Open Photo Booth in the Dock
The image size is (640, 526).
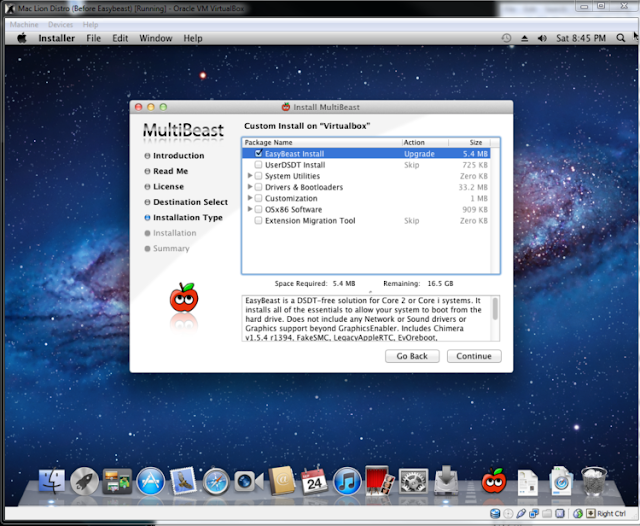pyautogui.click(x=380, y=481)
